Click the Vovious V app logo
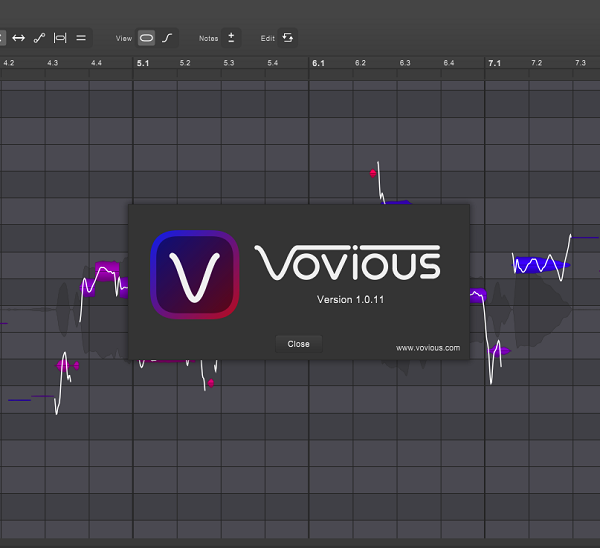Screen dimensions: 600x548 coord(195,274)
